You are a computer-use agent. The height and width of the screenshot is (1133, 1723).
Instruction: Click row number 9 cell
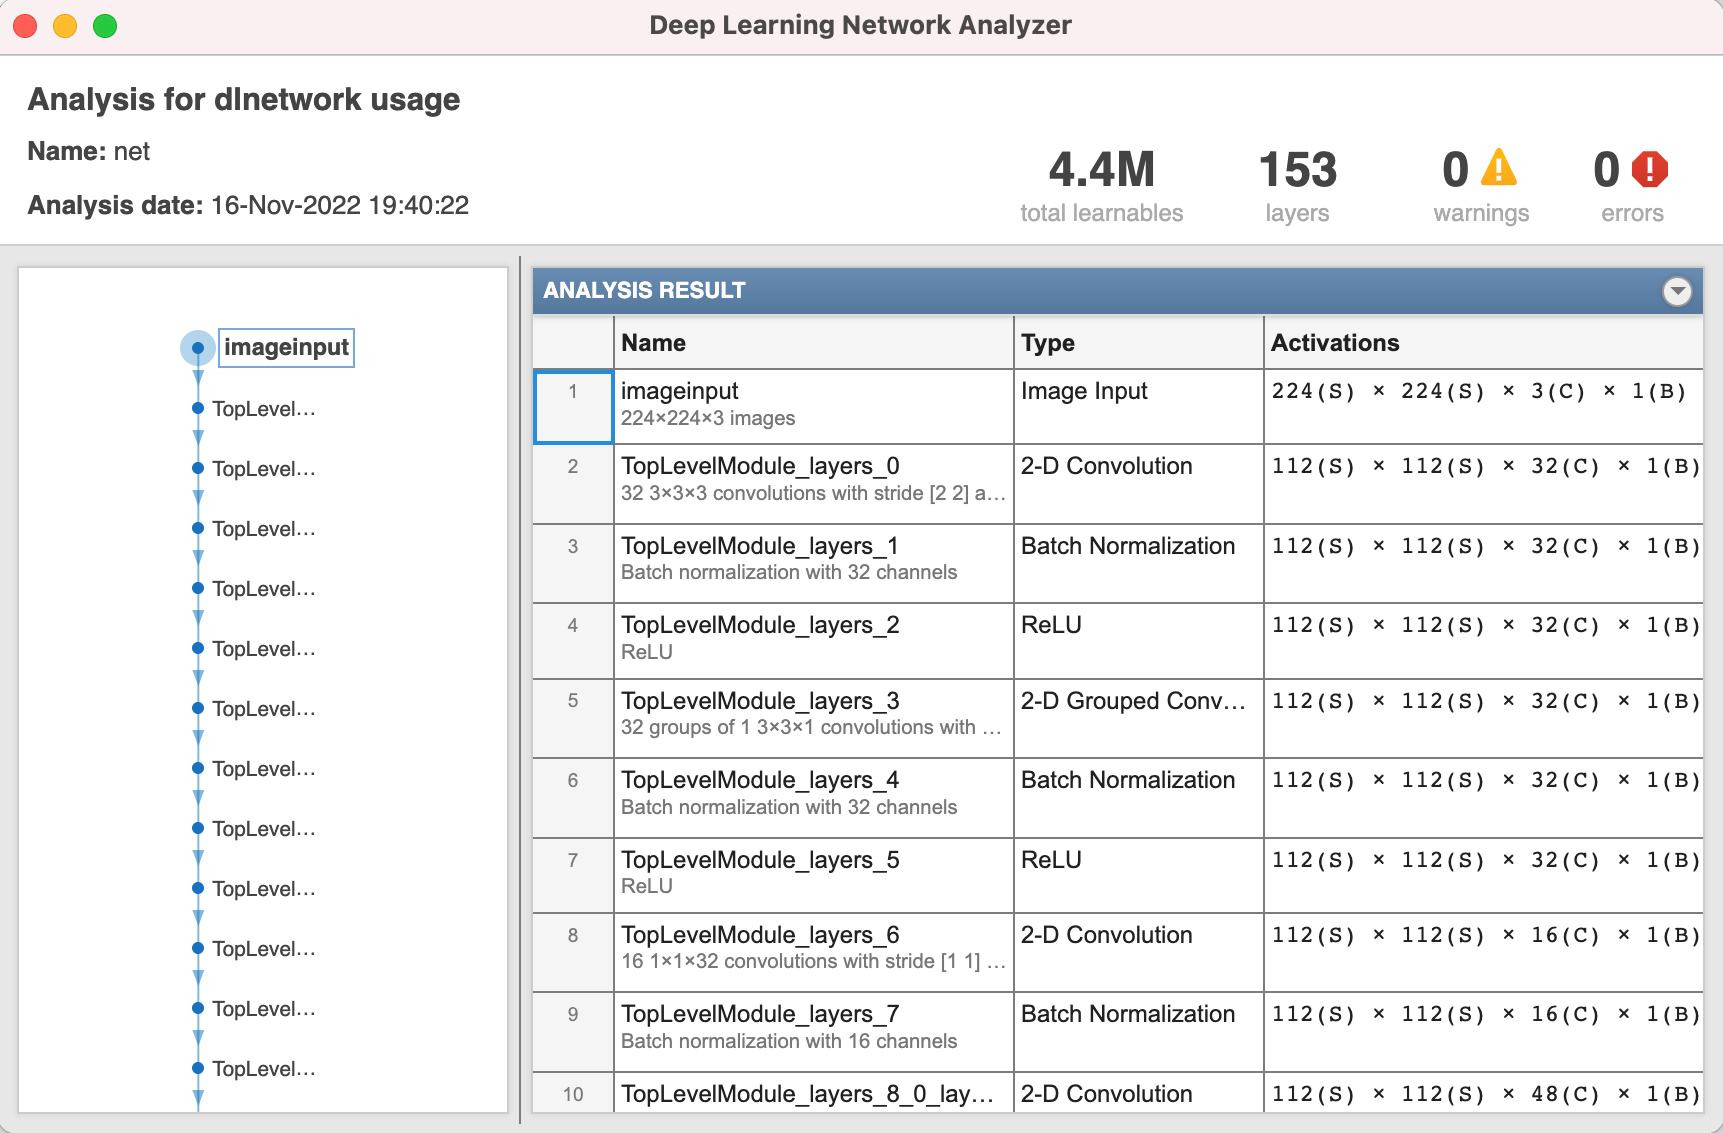(573, 1031)
